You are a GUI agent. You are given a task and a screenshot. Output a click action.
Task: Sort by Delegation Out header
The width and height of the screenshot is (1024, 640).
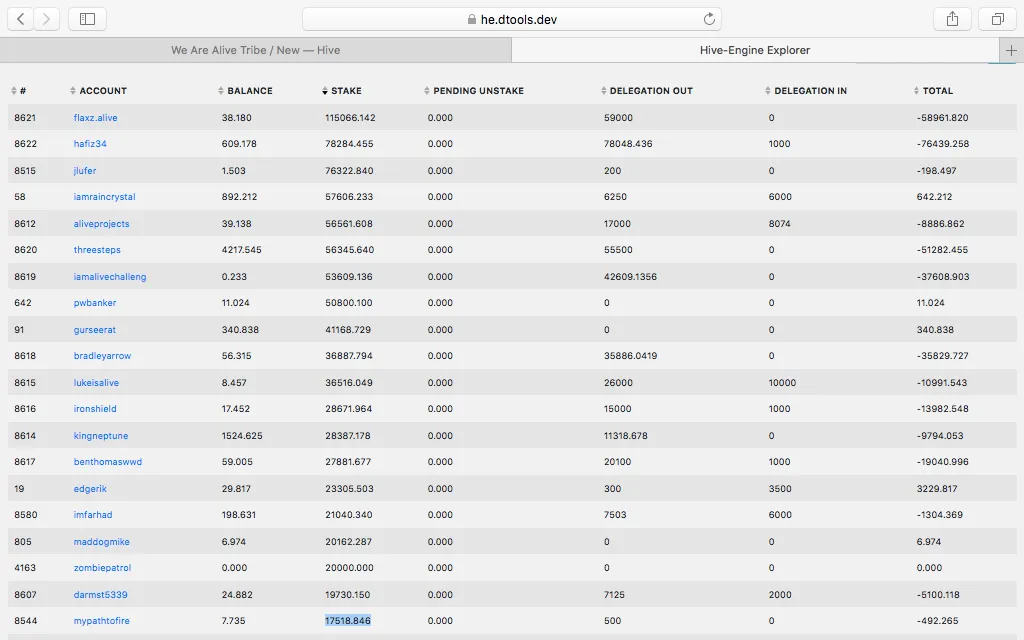[650, 91]
